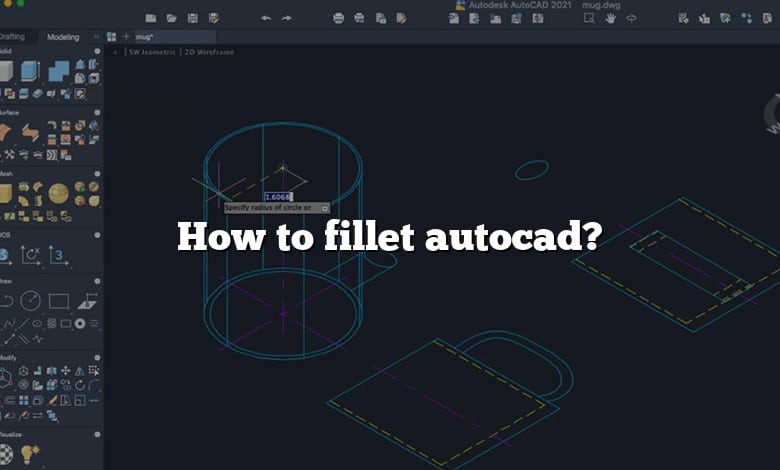Image resolution: width=780 pixels, height=470 pixels.
Task: Click the light bulb icon in Visualize
Action: point(30,454)
